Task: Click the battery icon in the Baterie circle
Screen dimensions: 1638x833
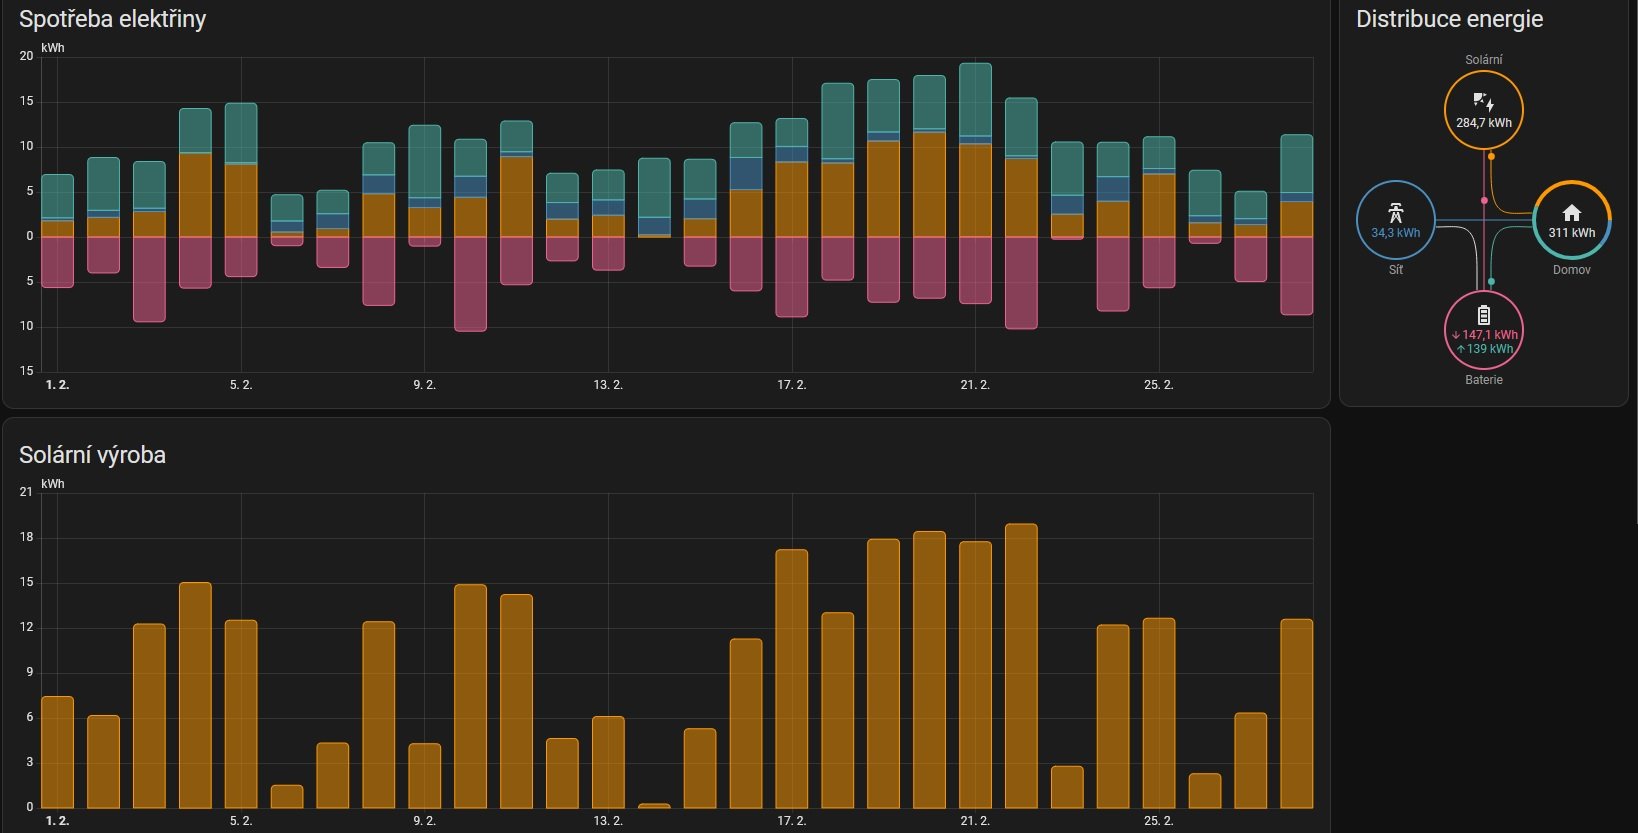Action: [x=1483, y=315]
